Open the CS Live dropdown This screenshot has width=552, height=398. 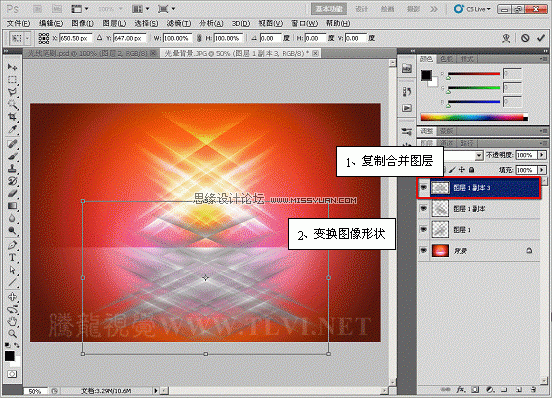click(x=472, y=9)
